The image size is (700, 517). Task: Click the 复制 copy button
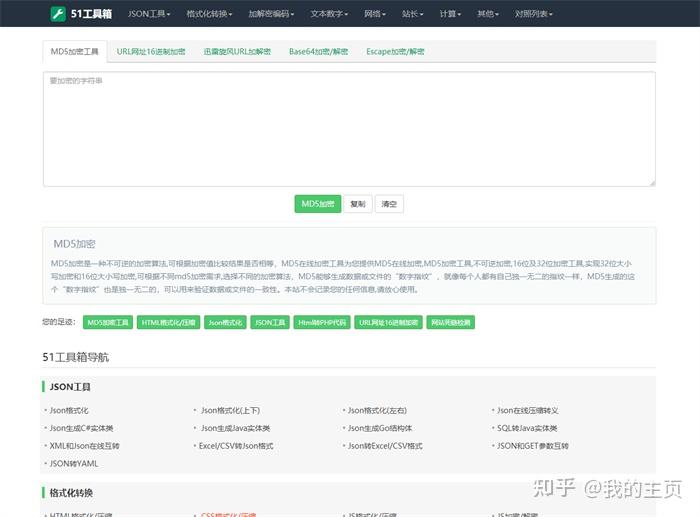(358, 204)
